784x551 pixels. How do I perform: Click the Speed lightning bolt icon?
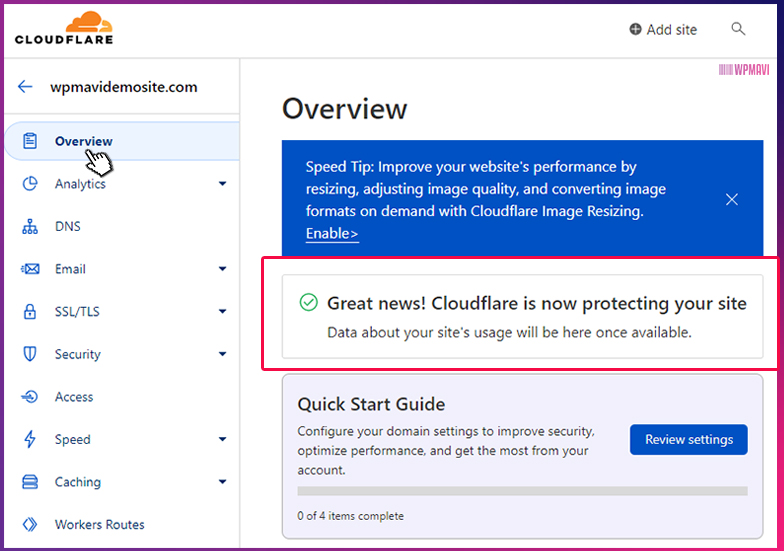pyautogui.click(x=30, y=439)
